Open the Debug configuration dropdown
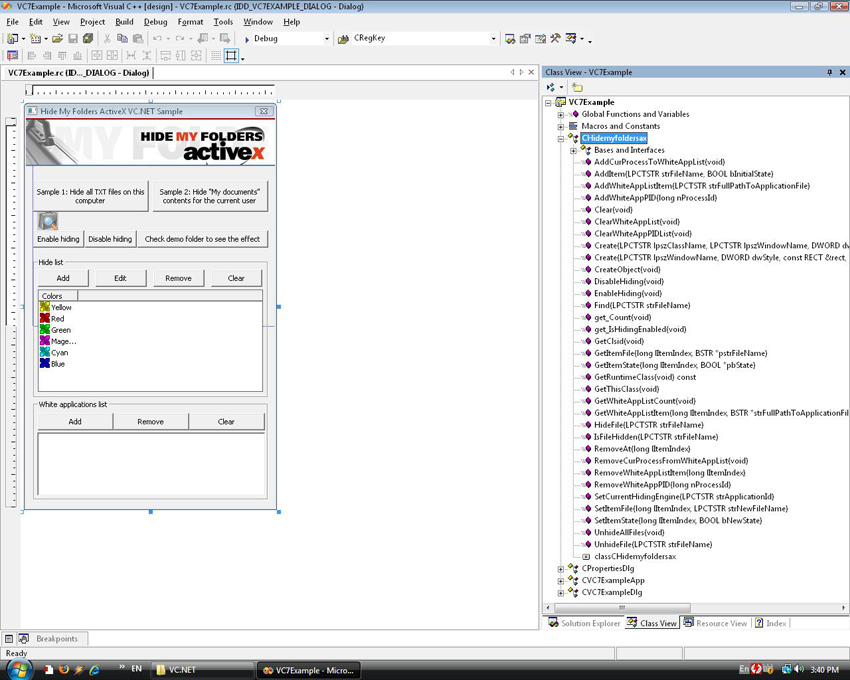This screenshot has width=850, height=680. (326, 39)
